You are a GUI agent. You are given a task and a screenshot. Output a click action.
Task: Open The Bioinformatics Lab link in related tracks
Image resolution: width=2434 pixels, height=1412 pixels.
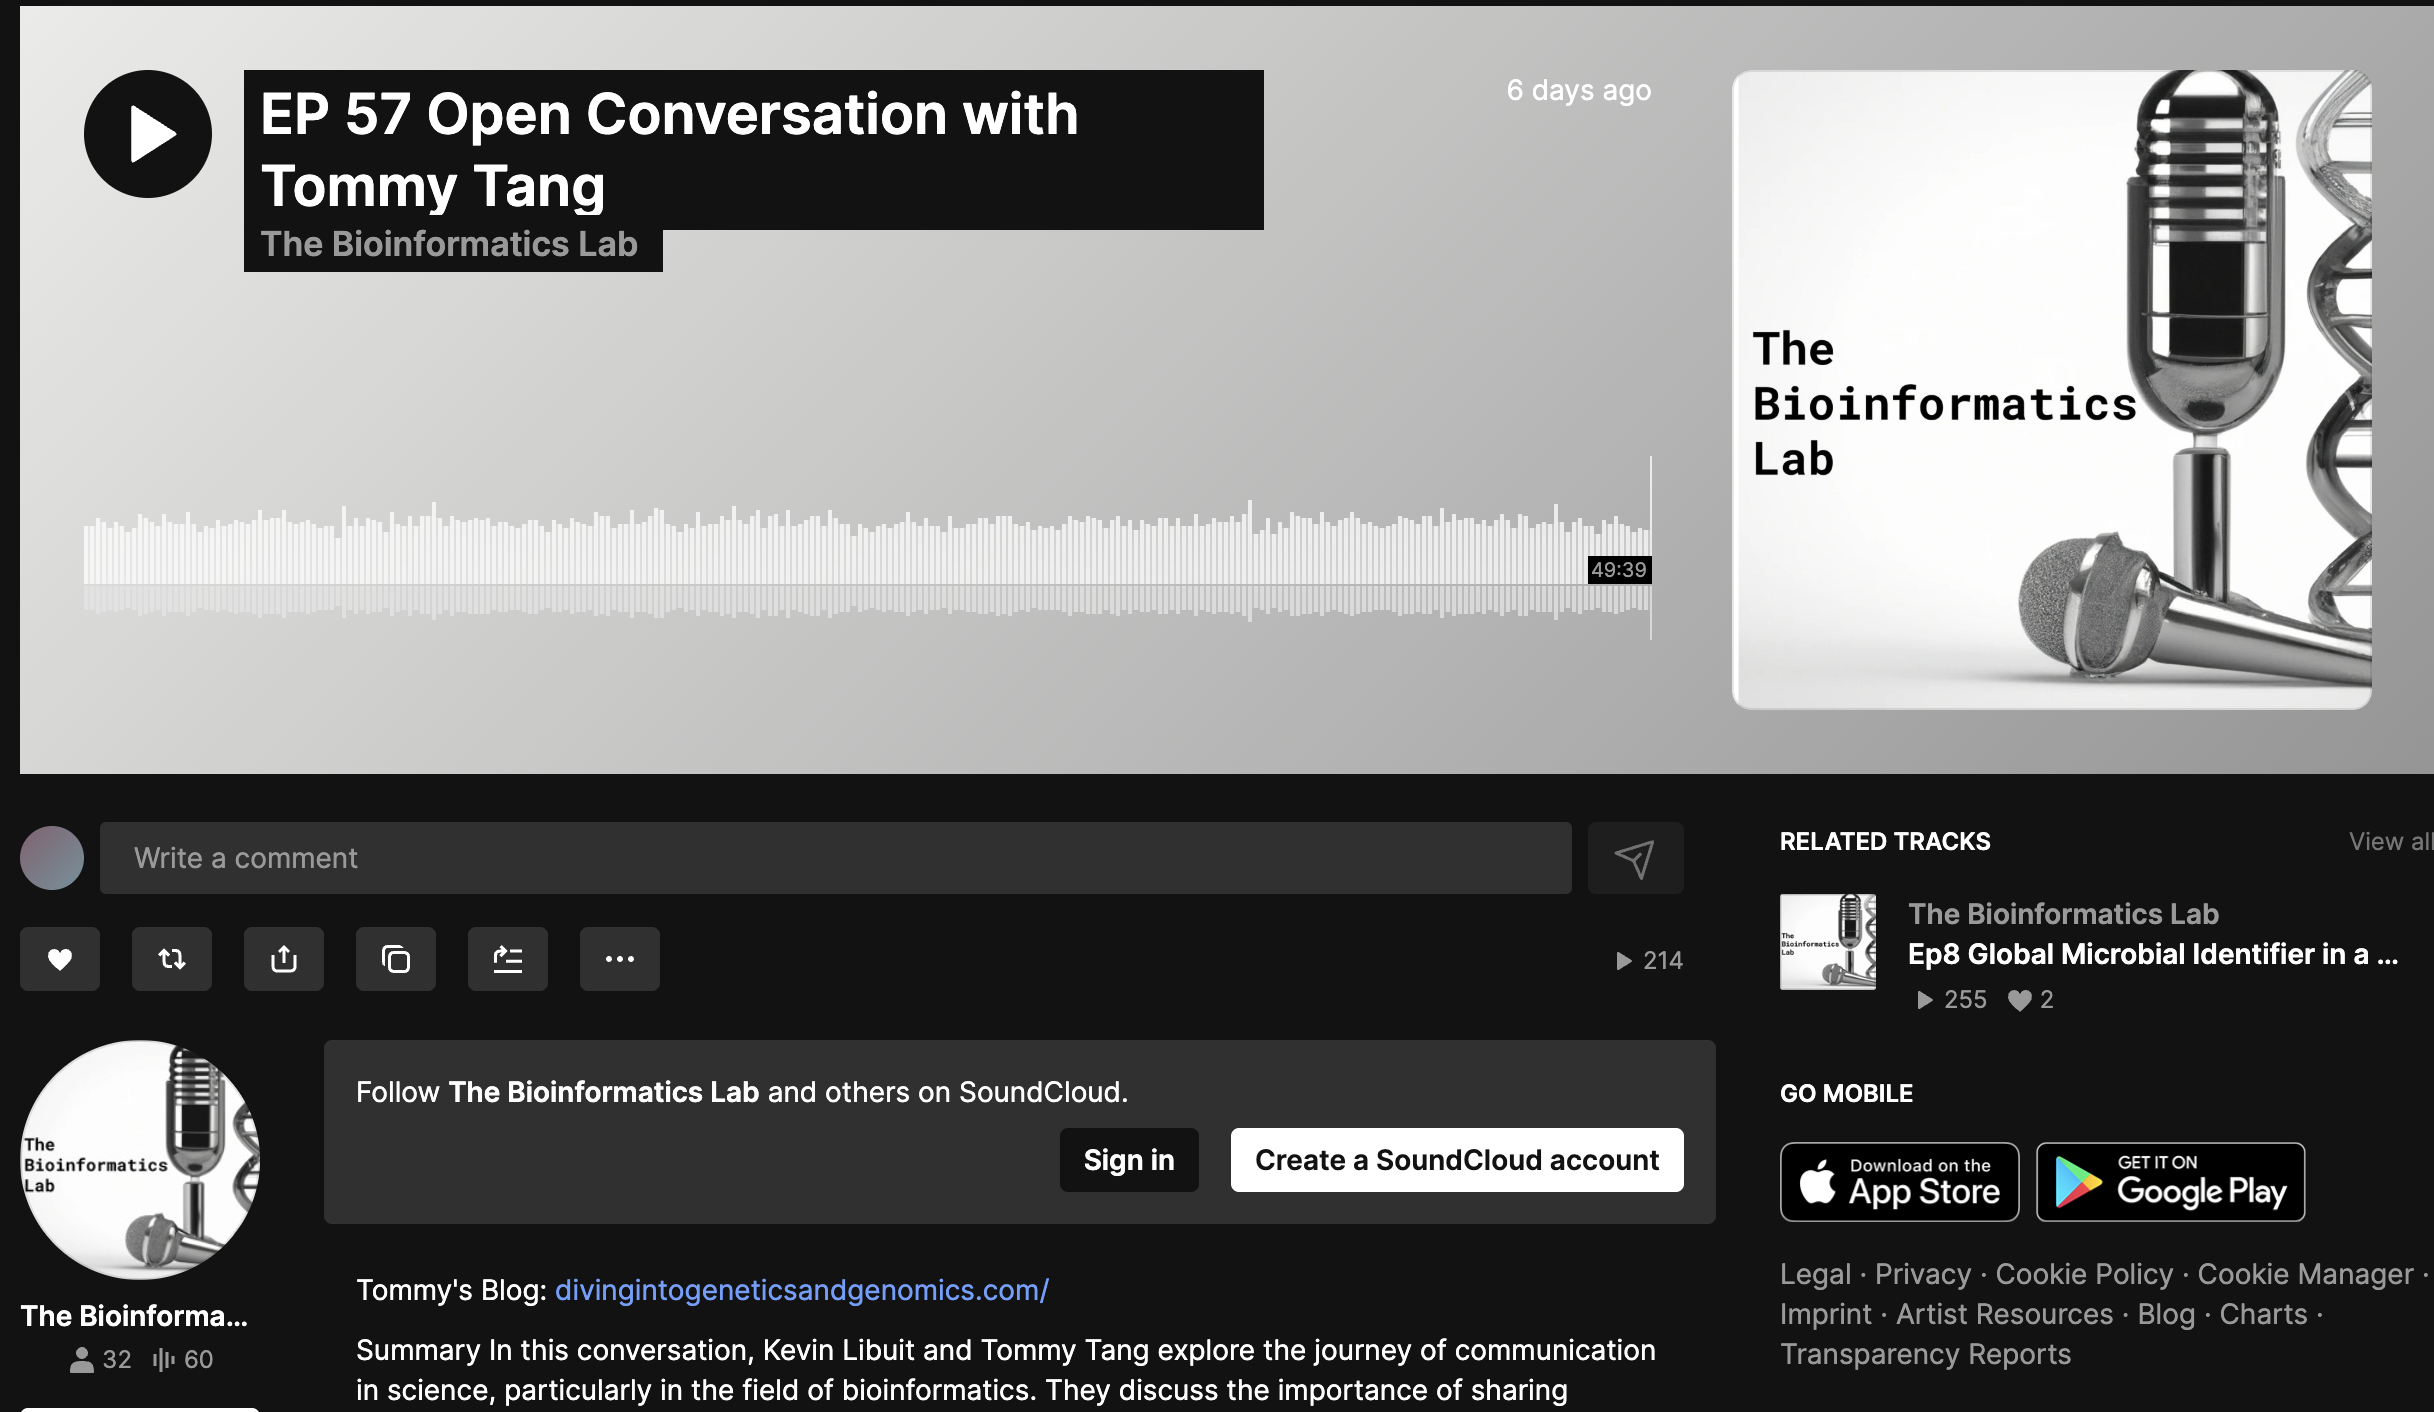[x=2063, y=914]
